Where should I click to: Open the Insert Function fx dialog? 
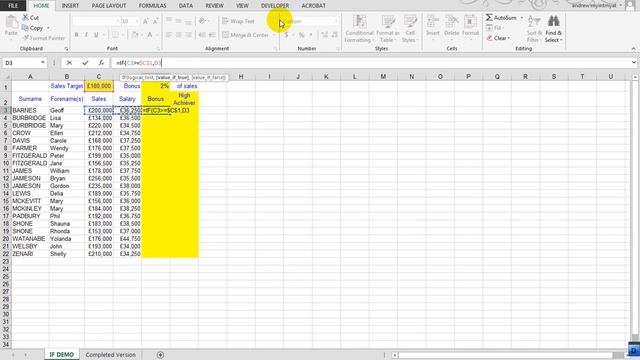tap(101, 63)
